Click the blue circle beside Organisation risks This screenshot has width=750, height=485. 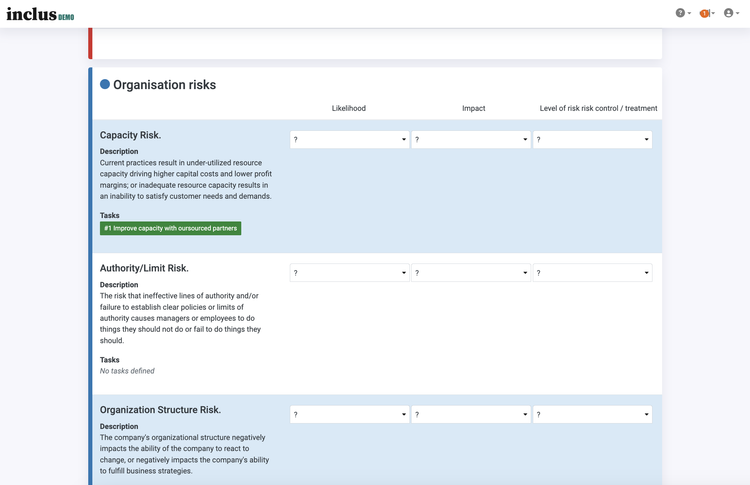click(105, 85)
